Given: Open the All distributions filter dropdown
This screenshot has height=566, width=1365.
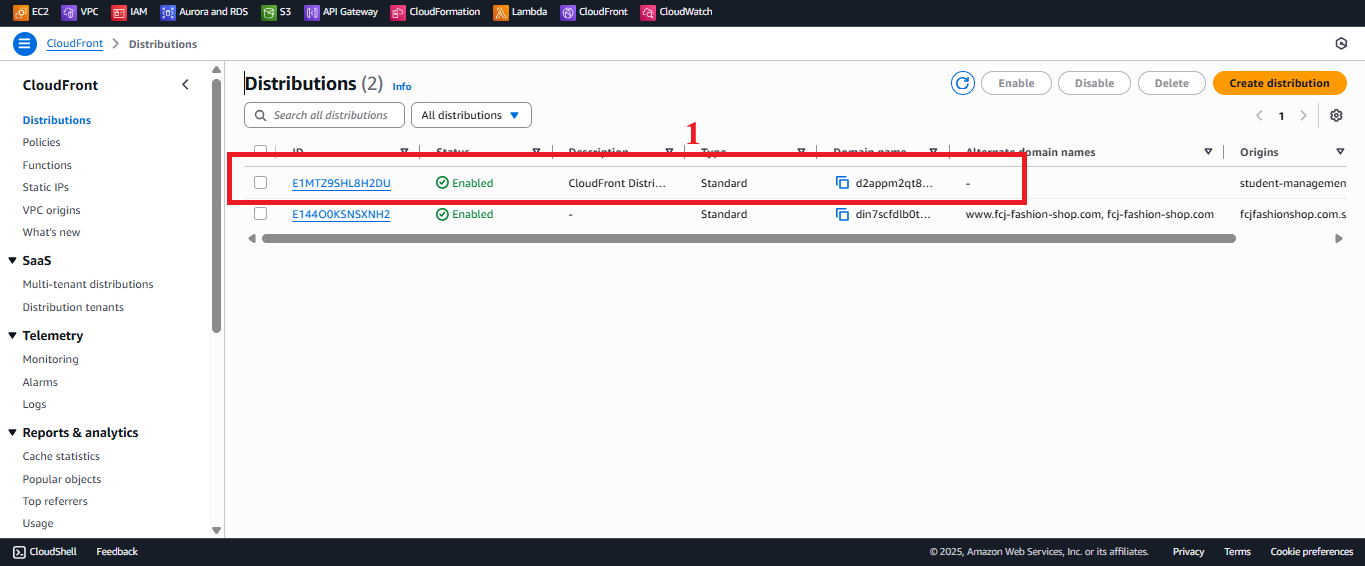Looking at the screenshot, I should pos(471,115).
